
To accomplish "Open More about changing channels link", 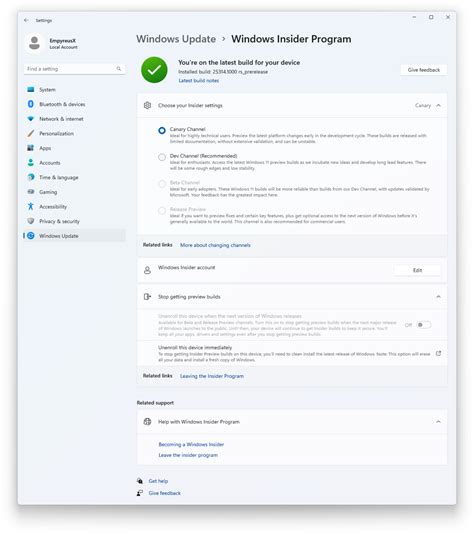I will click(215, 245).
